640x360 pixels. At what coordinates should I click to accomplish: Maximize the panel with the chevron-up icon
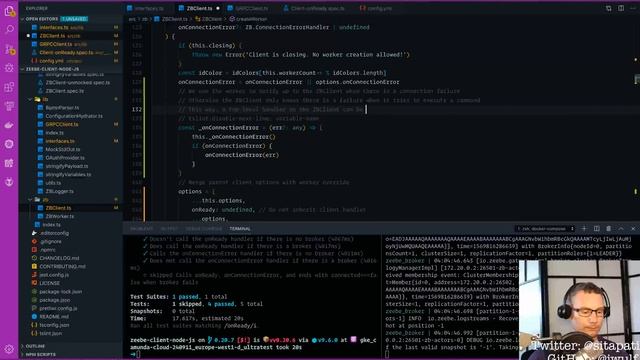coord(621,229)
